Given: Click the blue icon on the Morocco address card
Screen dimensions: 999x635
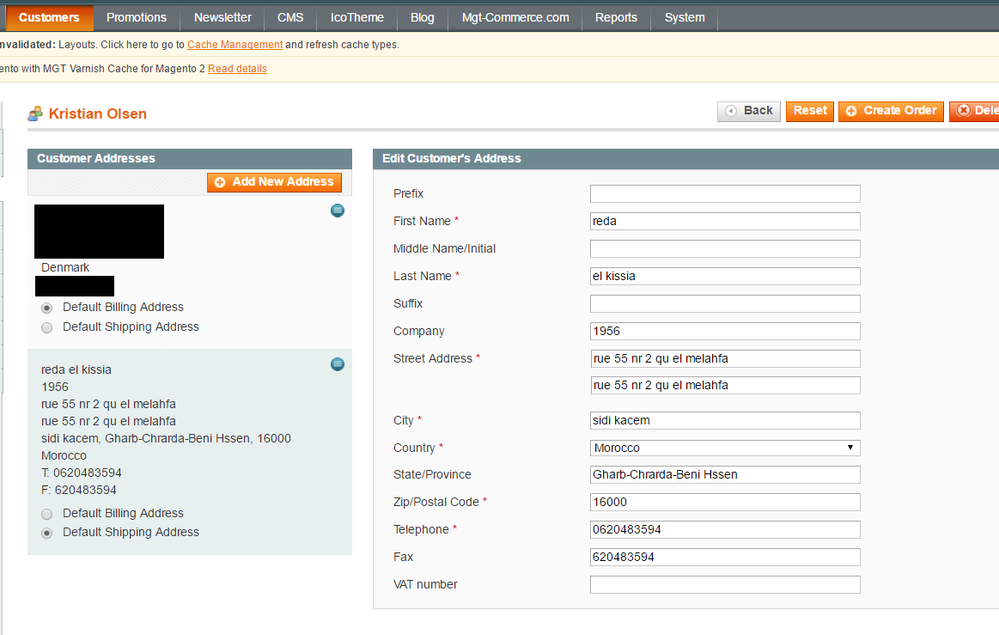Looking at the screenshot, I should tap(337, 364).
